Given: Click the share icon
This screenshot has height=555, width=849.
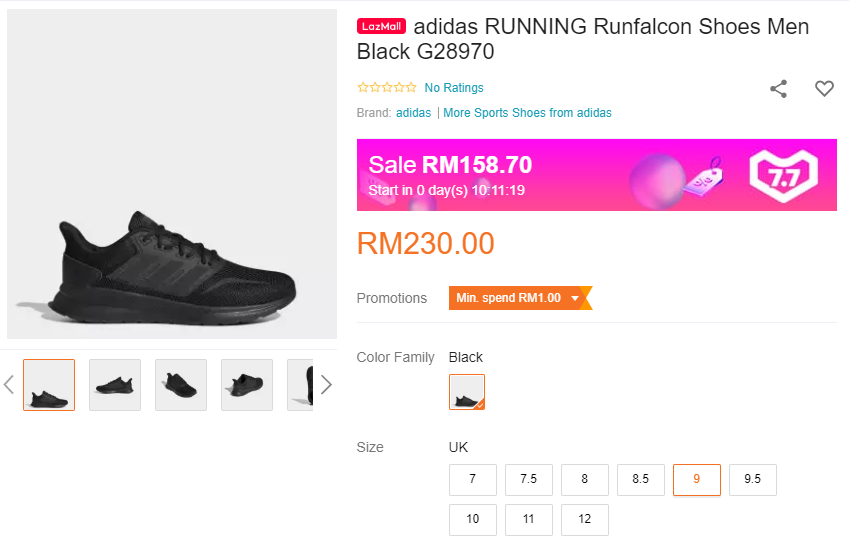Looking at the screenshot, I should 778,89.
